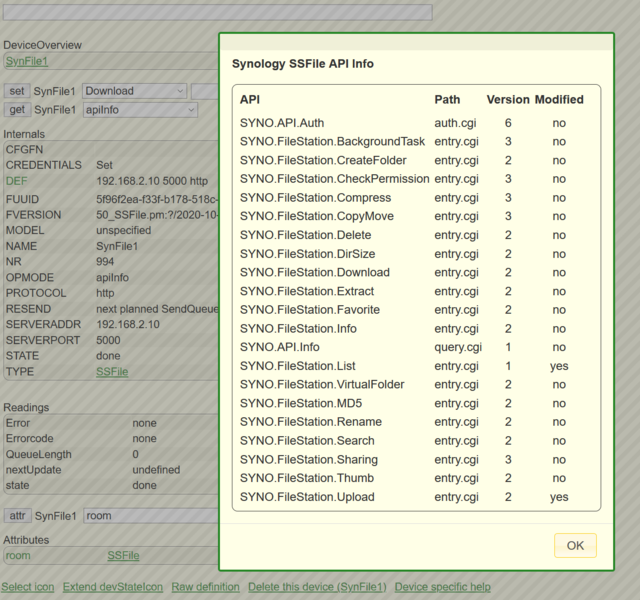Click the API column header
Image resolution: width=640 pixels, height=600 pixels.
coord(249,100)
